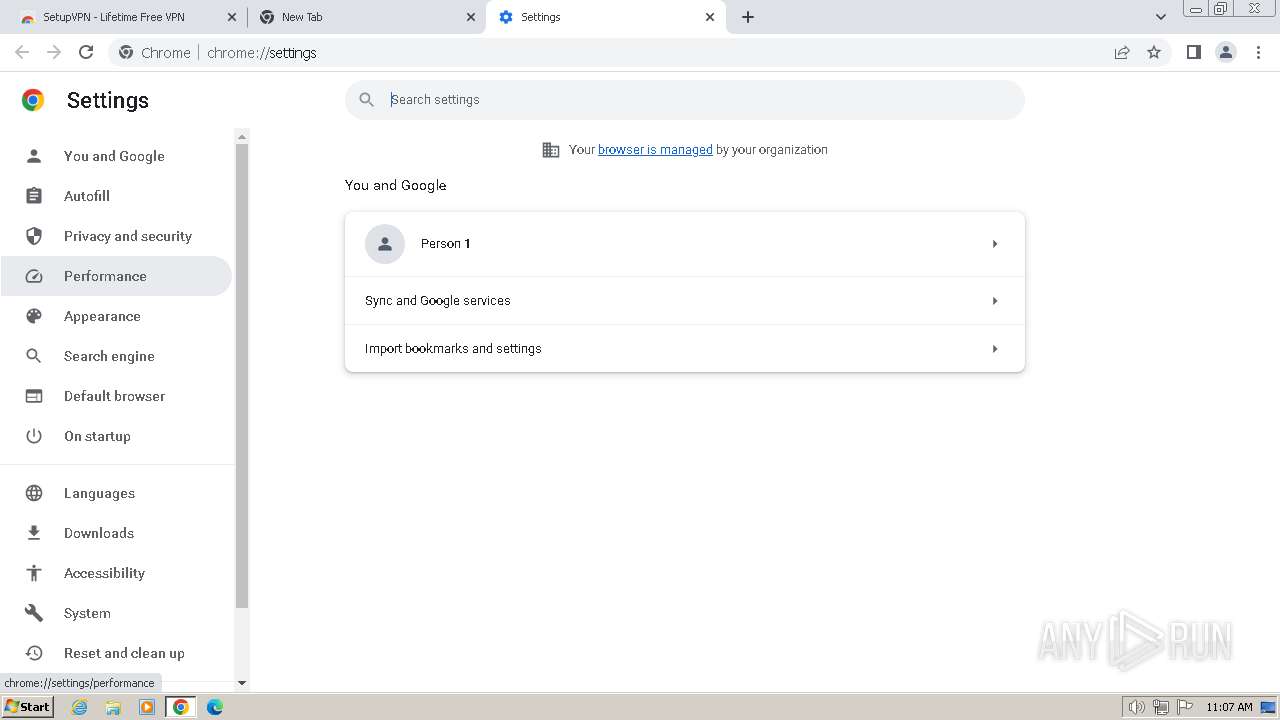This screenshot has height=720, width=1280.
Task: Open Microsoft Edge from the taskbar
Action: click(214, 707)
